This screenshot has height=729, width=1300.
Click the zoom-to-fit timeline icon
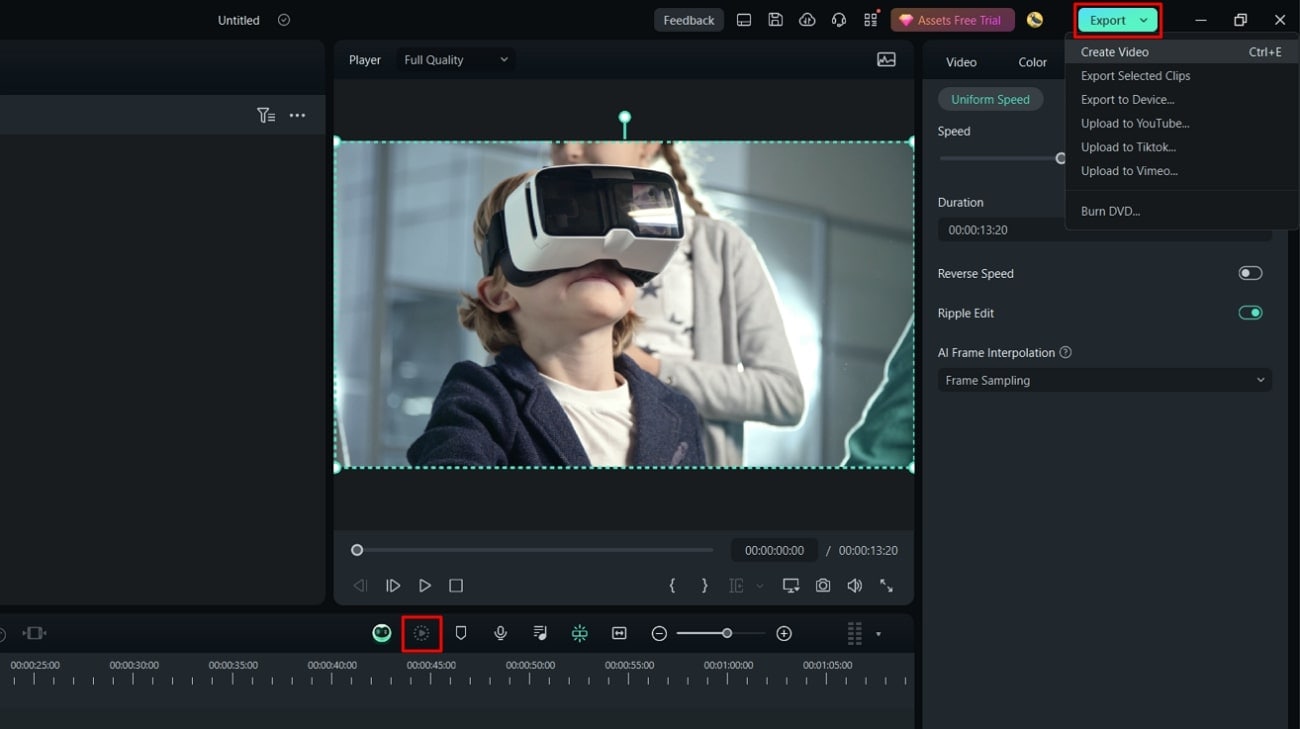(x=619, y=633)
